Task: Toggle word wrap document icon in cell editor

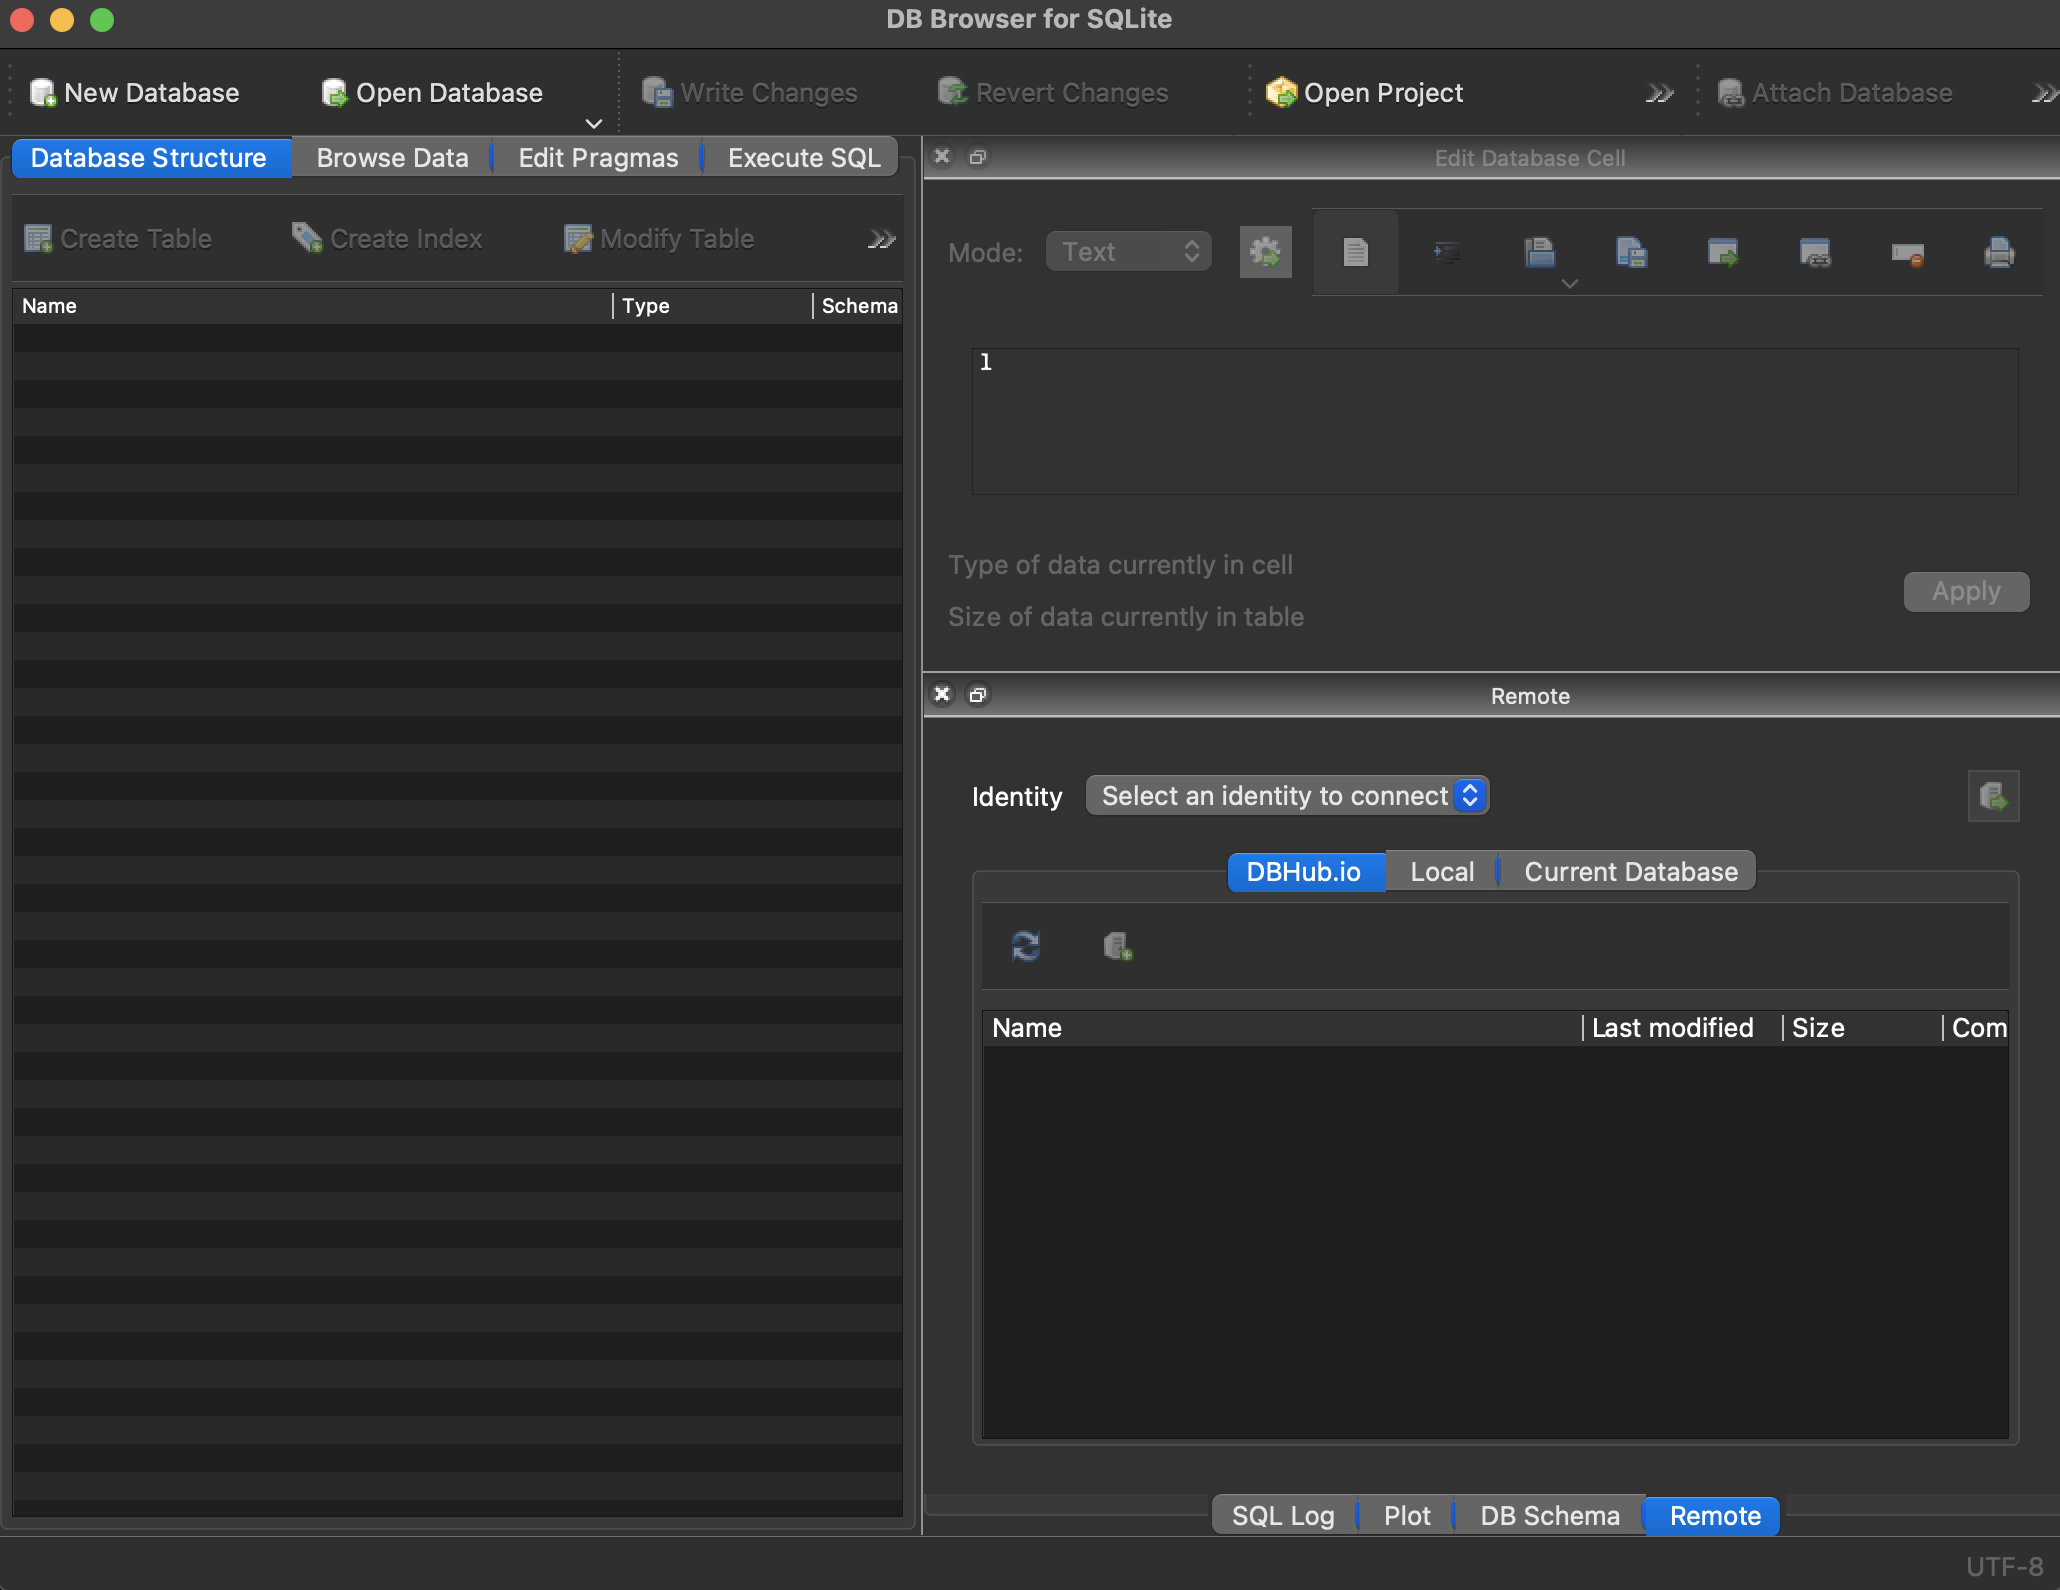Action: point(1355,253)
